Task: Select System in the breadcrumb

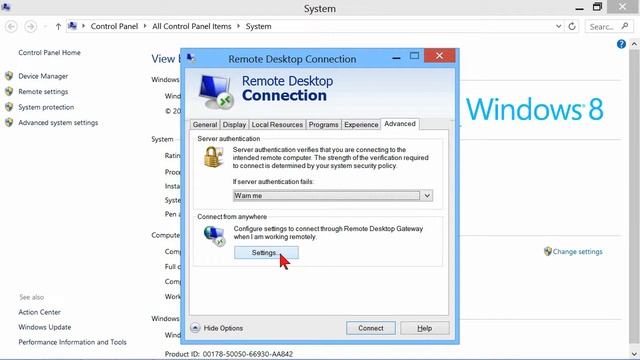Action: point(258,27)
